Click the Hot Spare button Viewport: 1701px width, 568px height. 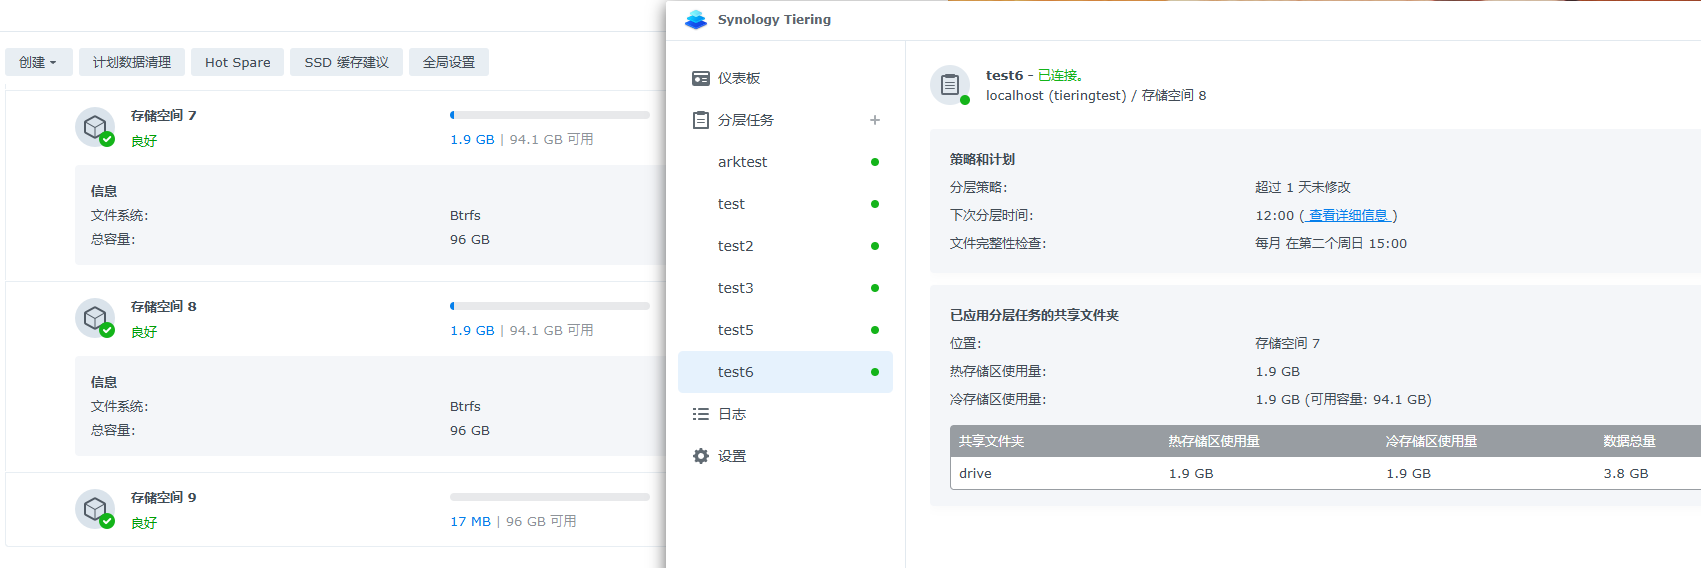238,62
